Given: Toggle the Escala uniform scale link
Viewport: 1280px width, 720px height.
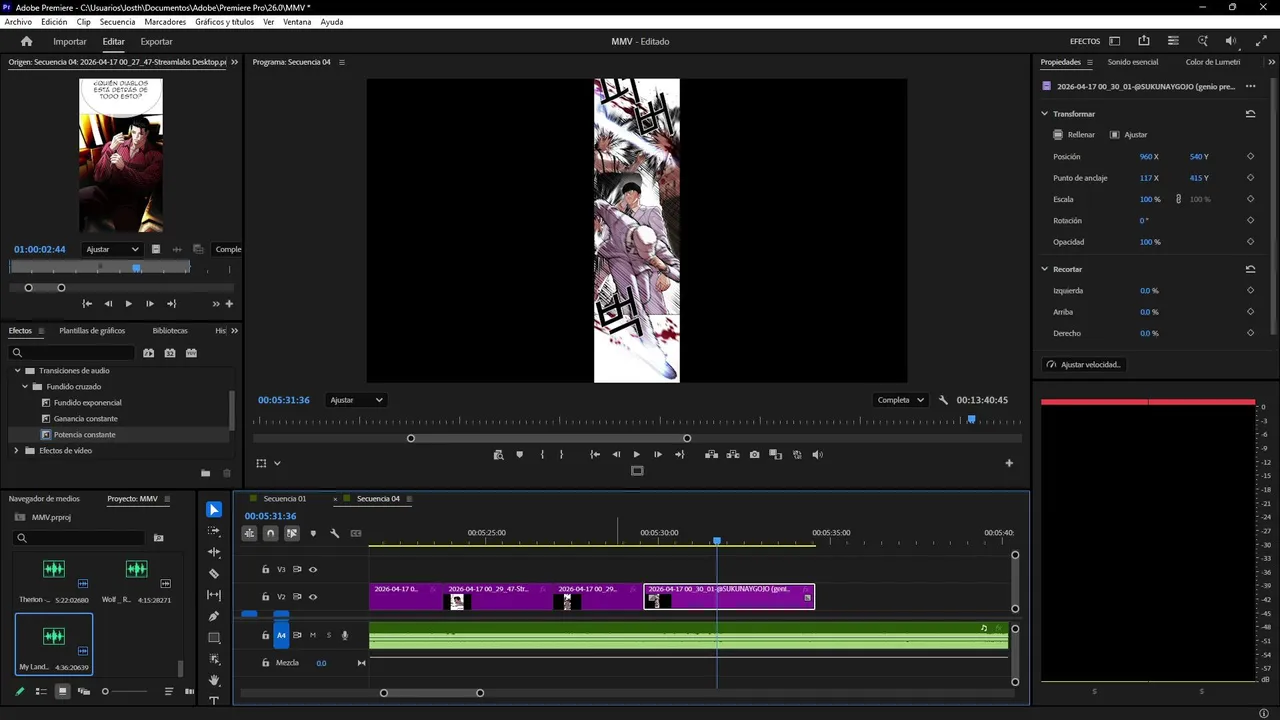Looking at the screenshot, I should (x=1178, y=199).
